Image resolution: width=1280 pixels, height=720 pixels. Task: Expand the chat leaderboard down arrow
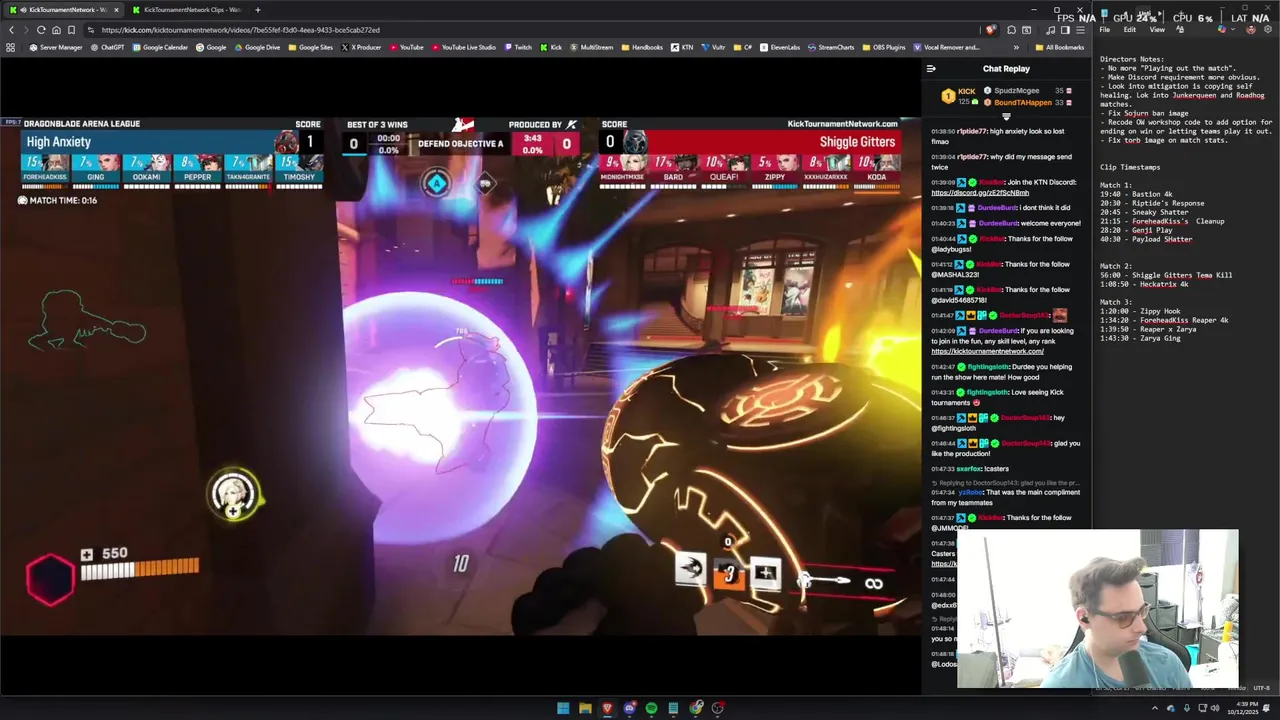pyautogui.click(x=1006, y=116)
